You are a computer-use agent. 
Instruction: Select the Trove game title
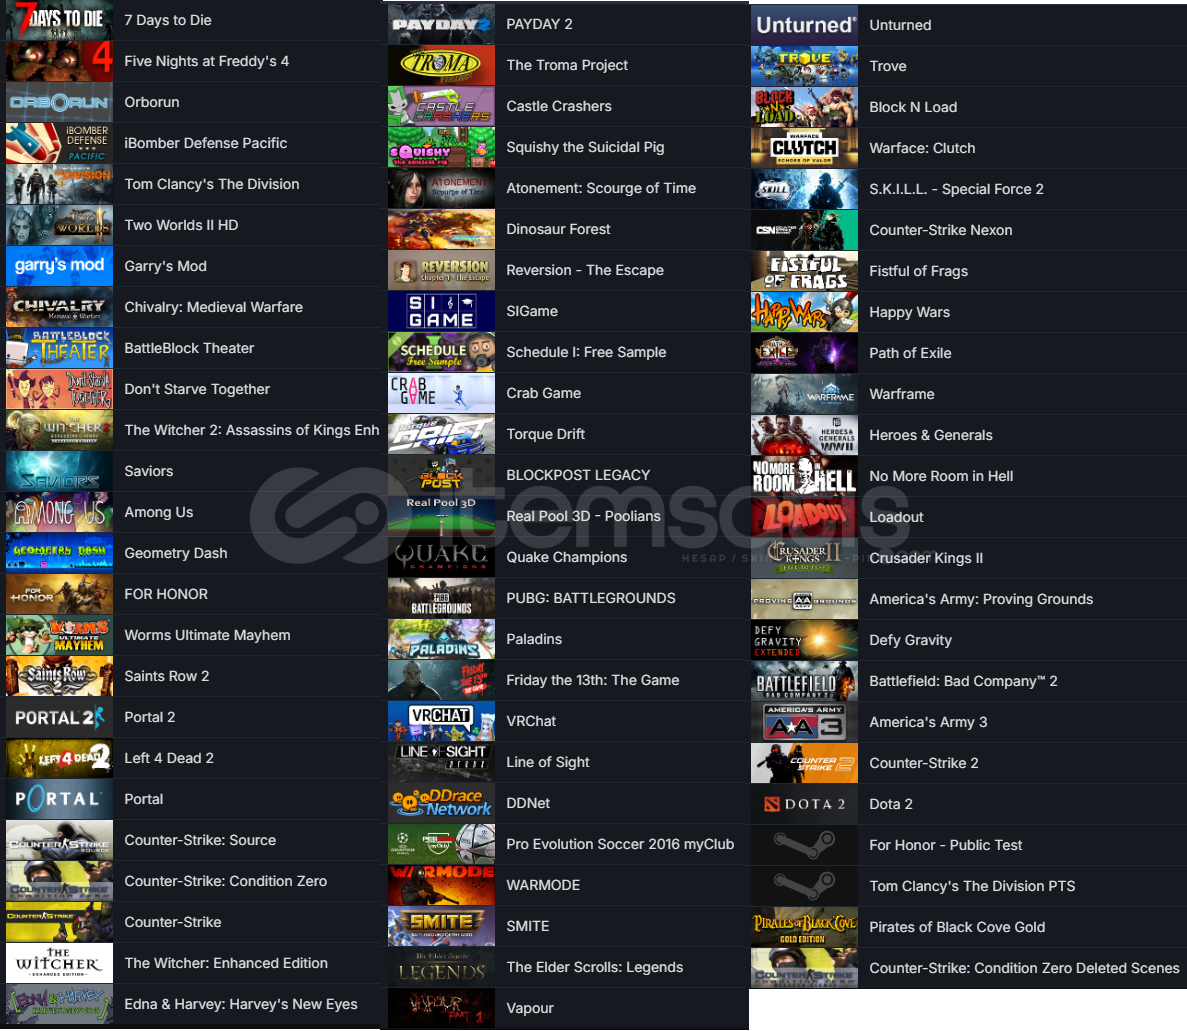tap(888, 66)
